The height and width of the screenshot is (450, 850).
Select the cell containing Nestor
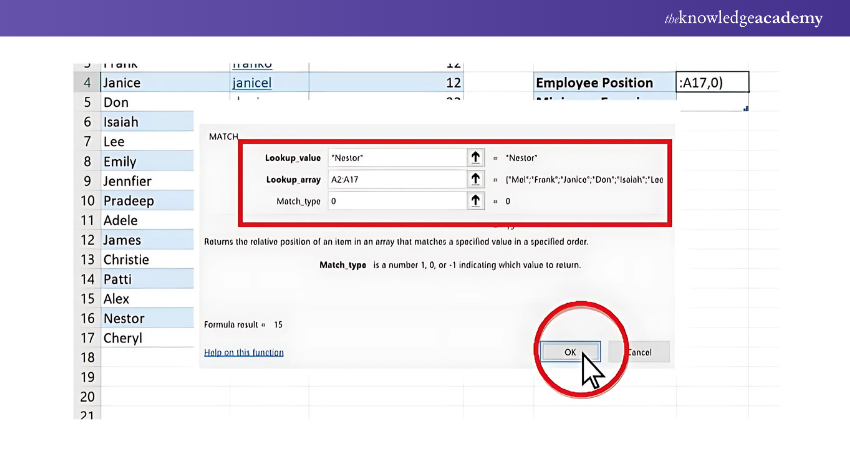click(x=145, y=318)
